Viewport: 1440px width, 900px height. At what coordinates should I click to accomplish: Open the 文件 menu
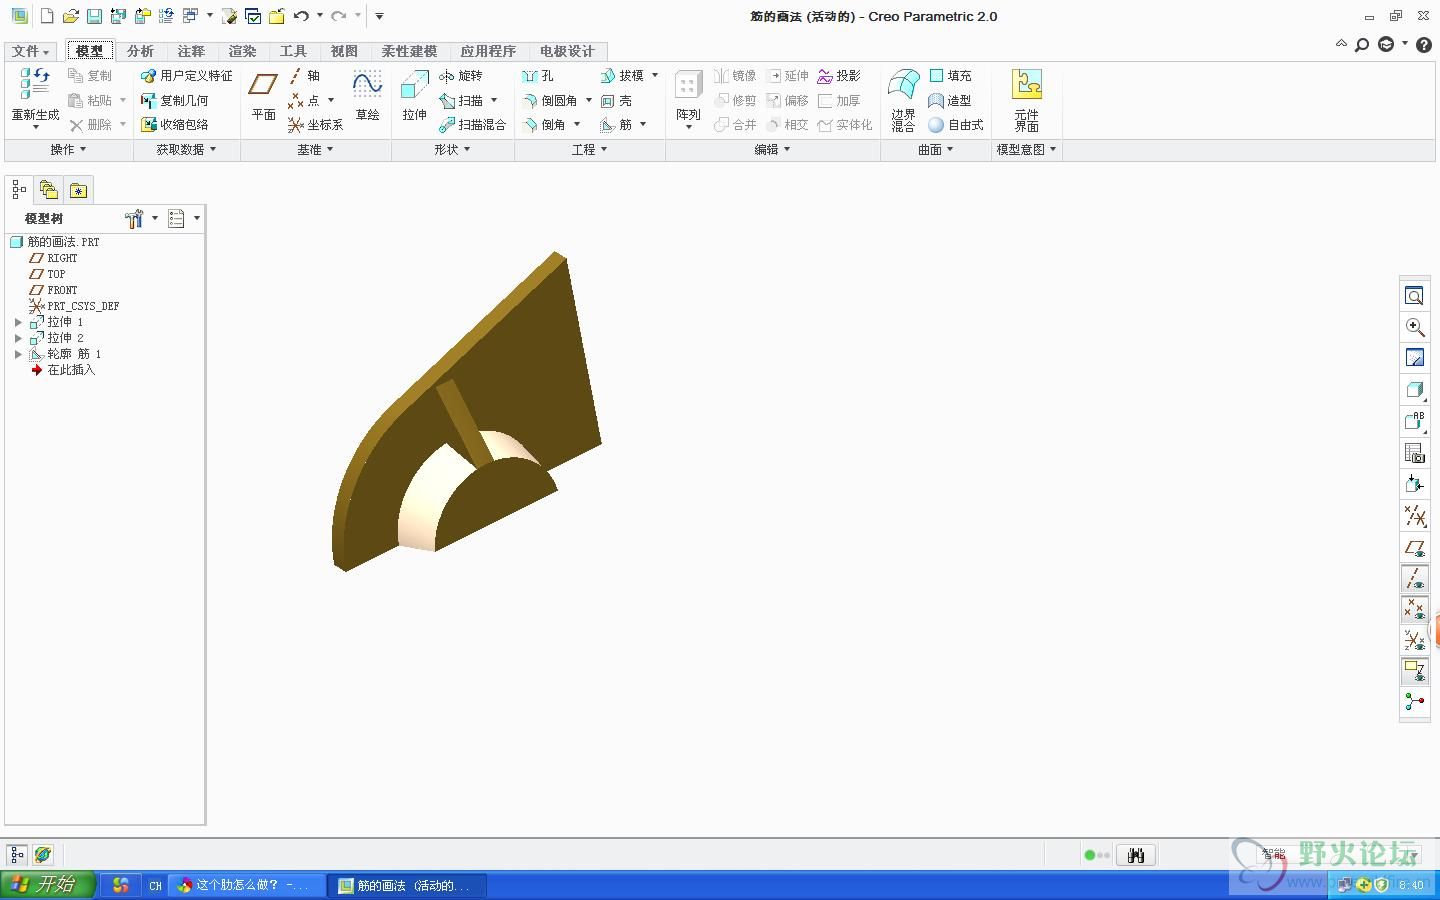click(30, 51)
